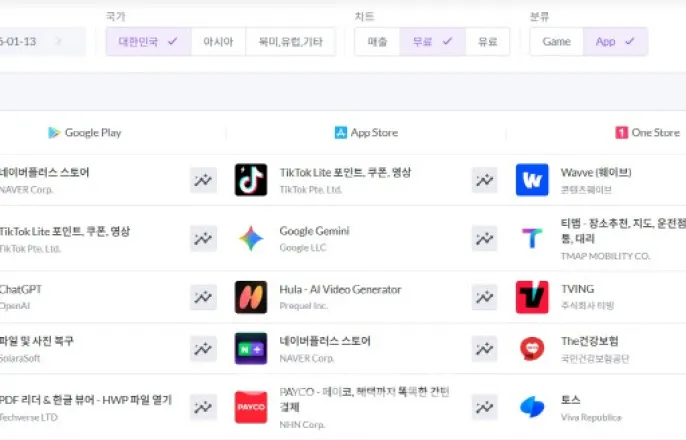Switch chart to 매출

click(377, 42)
